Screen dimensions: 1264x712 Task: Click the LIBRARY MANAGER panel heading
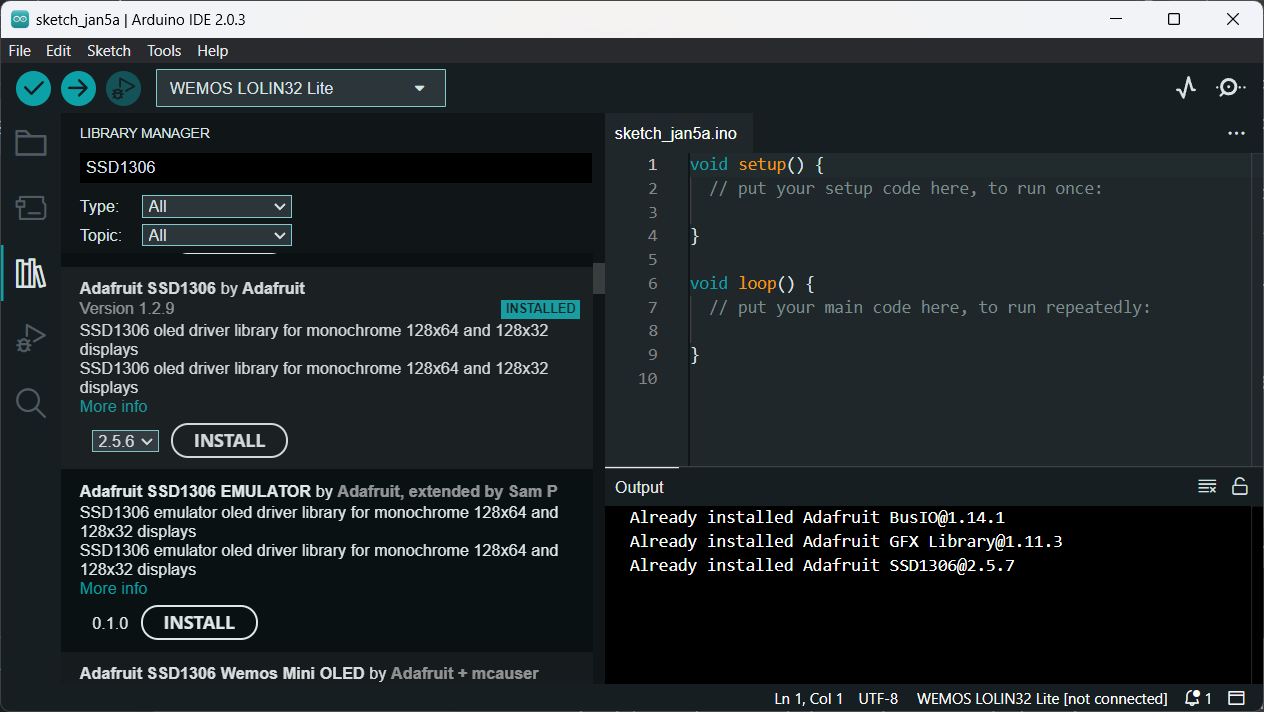tap(145, 133)
